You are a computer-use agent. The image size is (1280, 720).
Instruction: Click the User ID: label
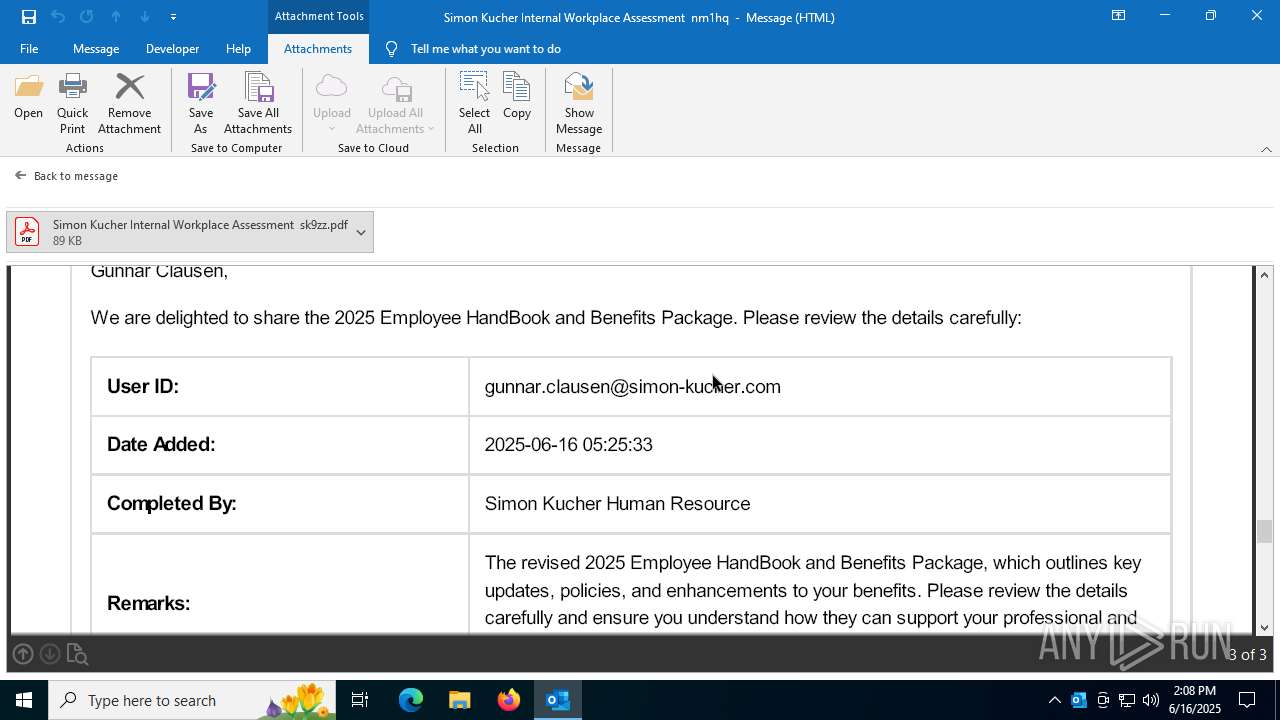click(143, 386)
